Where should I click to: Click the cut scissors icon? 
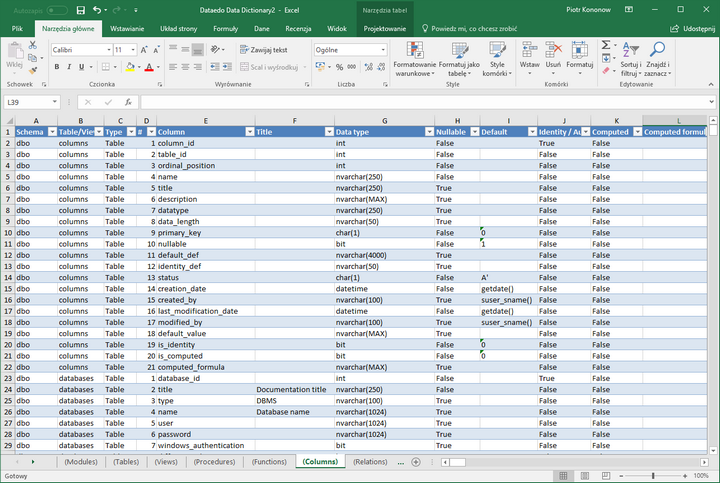(33, 47)
